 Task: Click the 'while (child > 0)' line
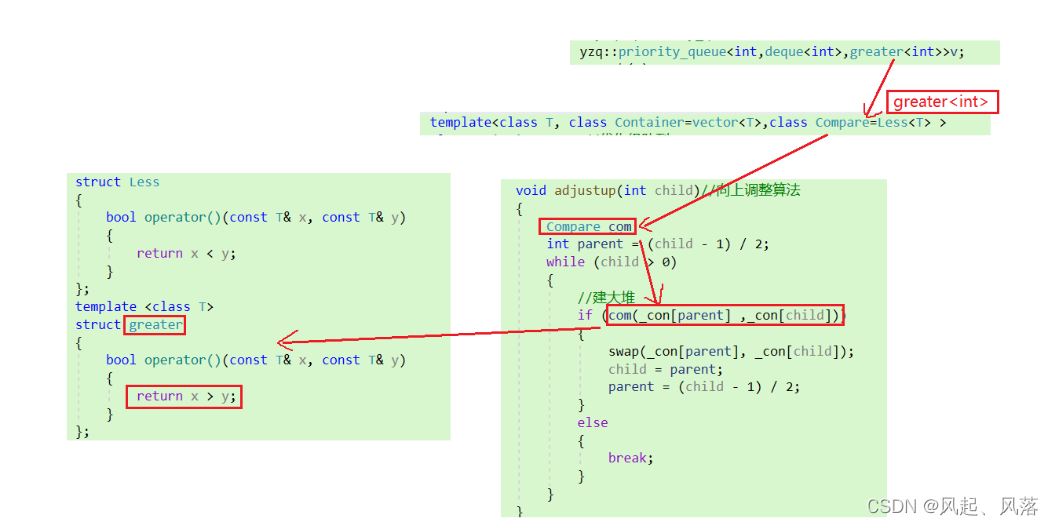[x=611, y=261]
